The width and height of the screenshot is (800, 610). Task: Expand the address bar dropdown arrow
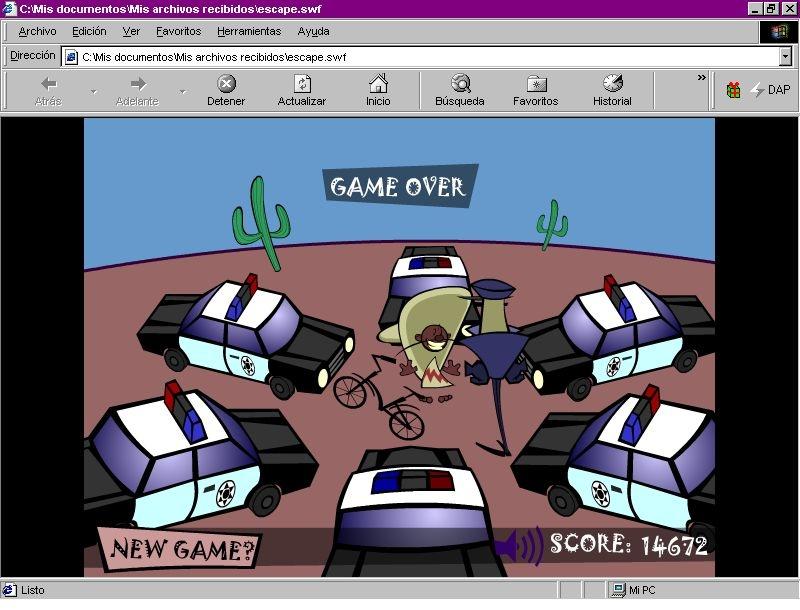point(785,57)
